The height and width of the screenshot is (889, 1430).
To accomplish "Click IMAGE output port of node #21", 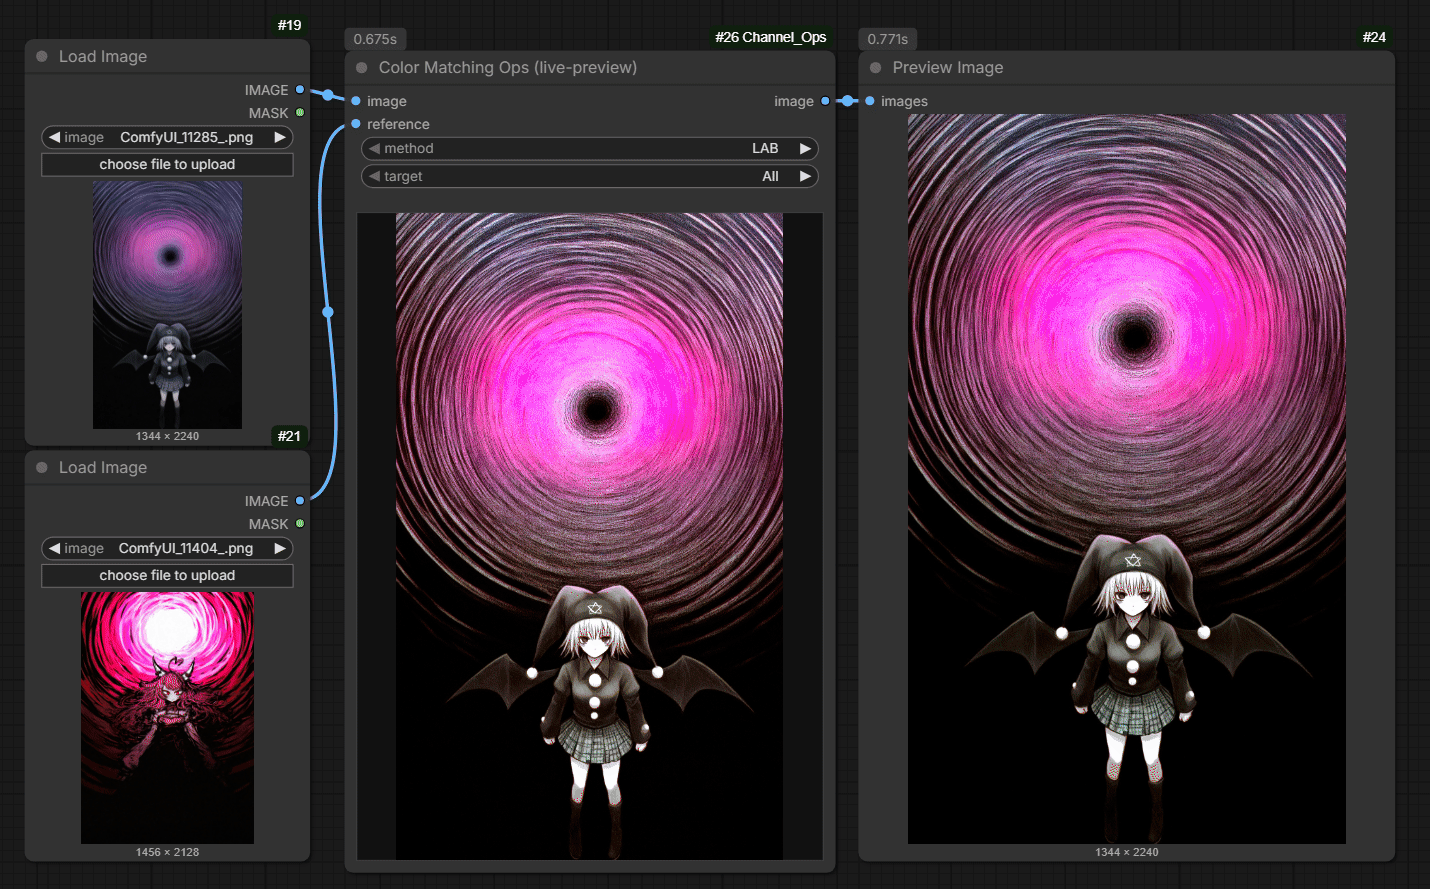I will point(300,501).
